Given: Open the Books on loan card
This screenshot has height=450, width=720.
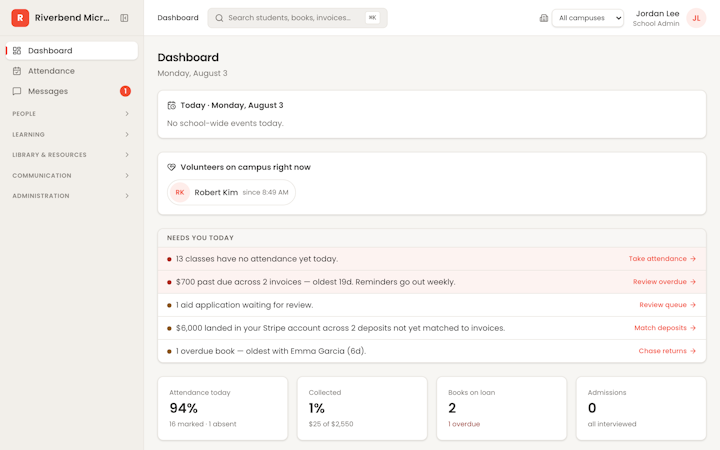Looking at the screenshot, I should [x=501, y=408].
